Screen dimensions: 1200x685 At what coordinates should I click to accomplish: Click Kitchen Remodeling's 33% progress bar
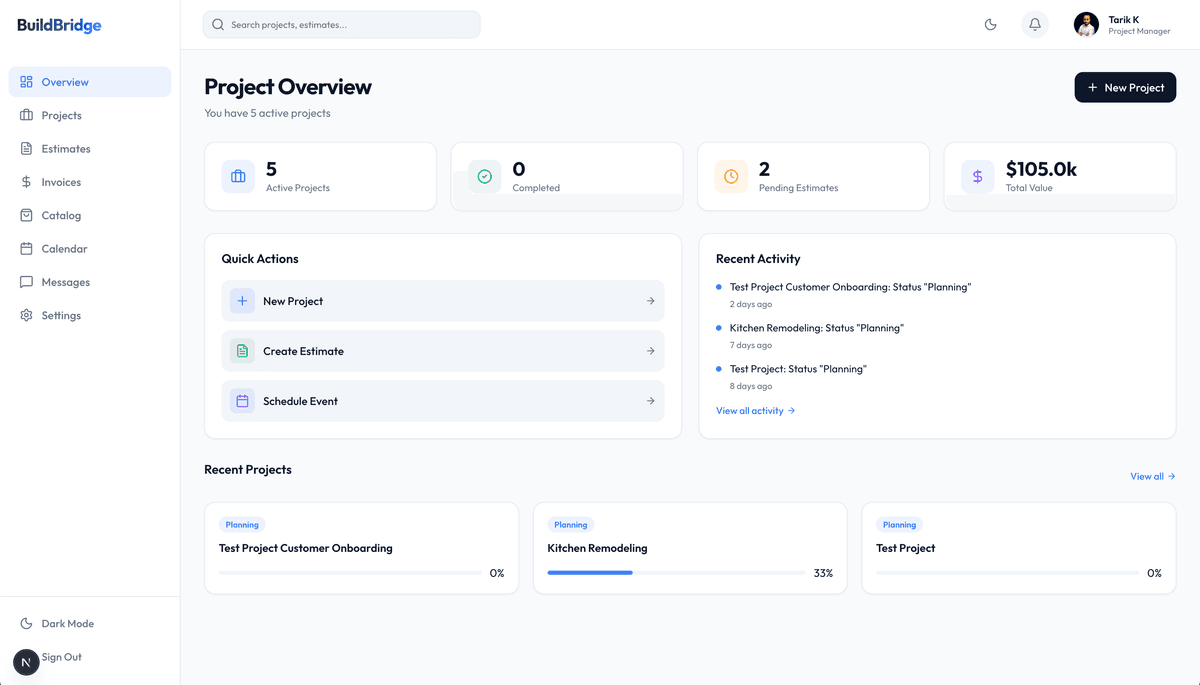676,572
